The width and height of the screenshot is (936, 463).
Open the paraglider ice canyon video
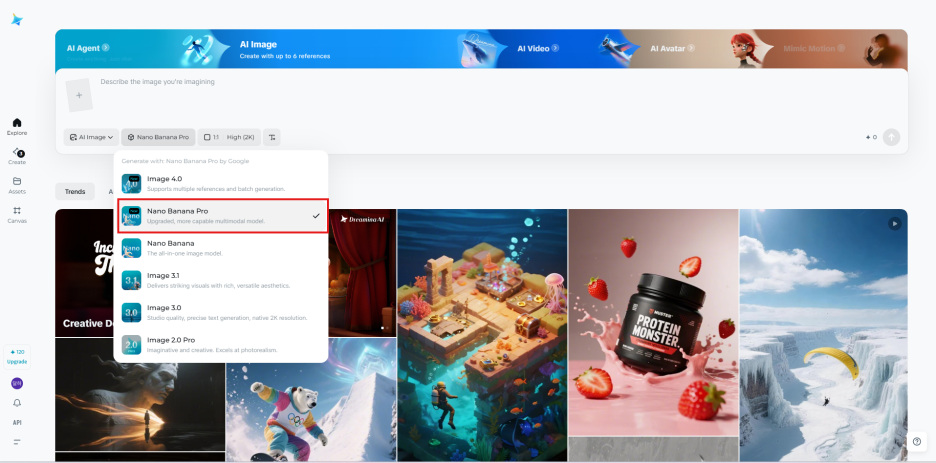824,335
